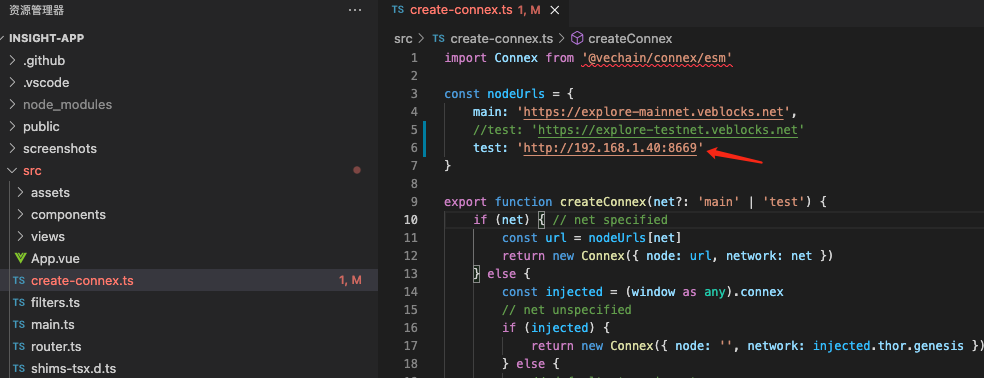Click the cube symbol icon in breadcrumb

click(577, 39)
